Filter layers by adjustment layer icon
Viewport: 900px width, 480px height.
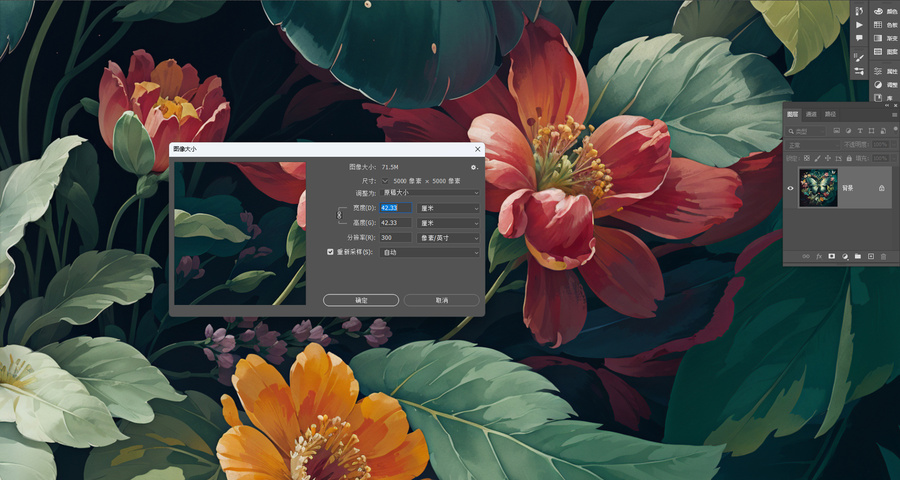[848, 131]
